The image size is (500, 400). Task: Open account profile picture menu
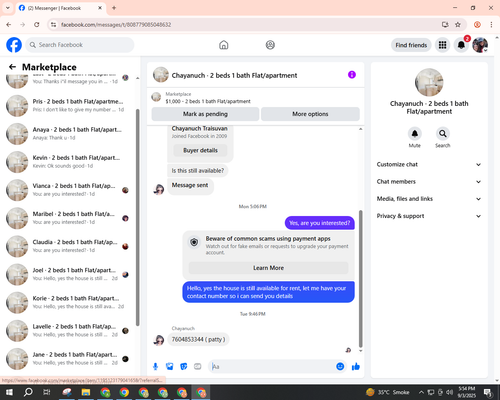pyautogui.click(x=480, y=45)
